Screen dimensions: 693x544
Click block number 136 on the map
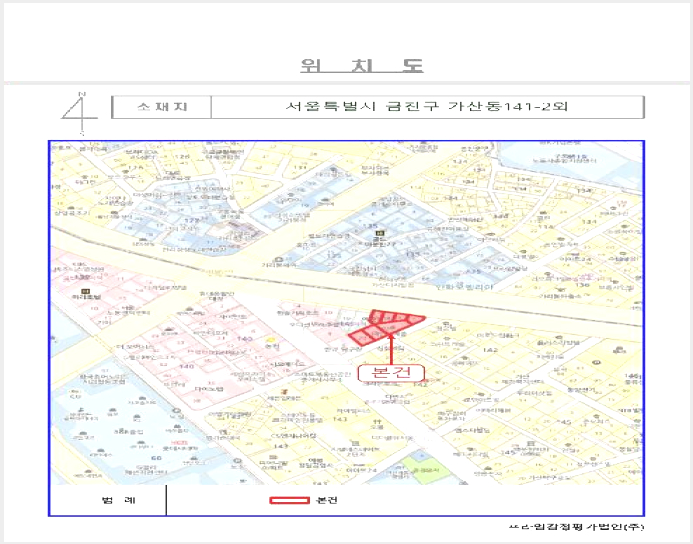point(582,285)
